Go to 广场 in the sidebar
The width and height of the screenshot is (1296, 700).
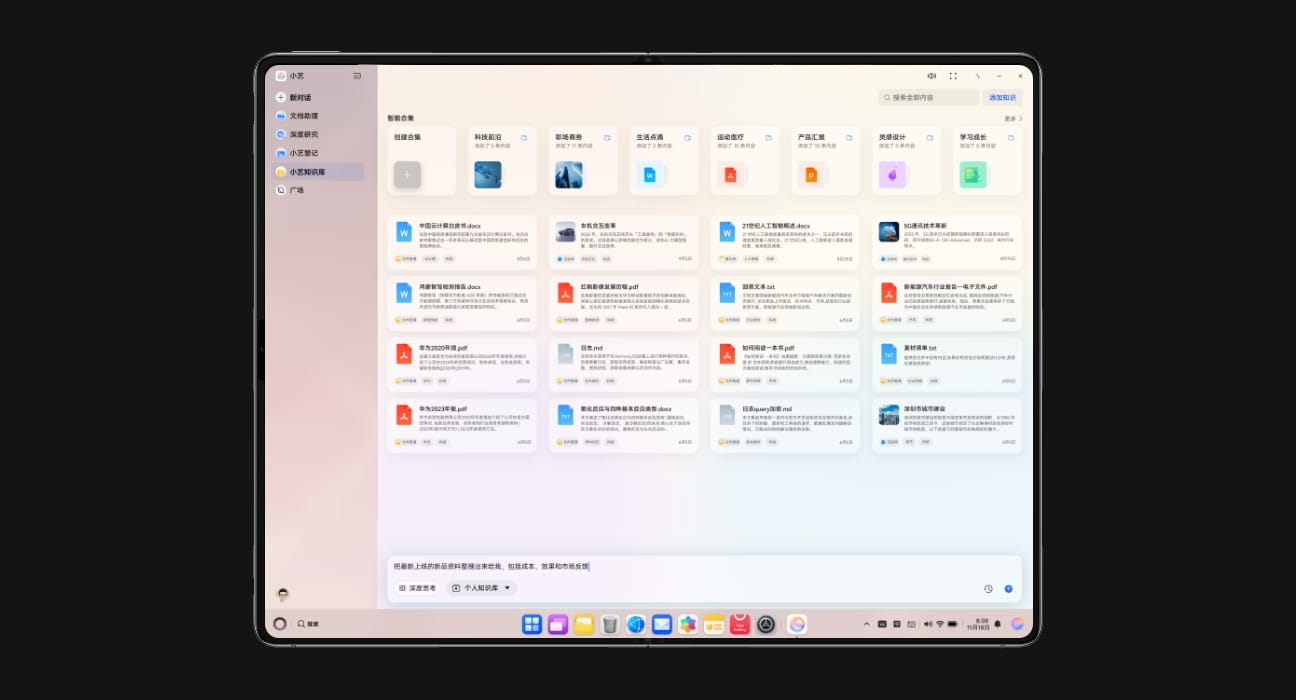coord(297,190)
